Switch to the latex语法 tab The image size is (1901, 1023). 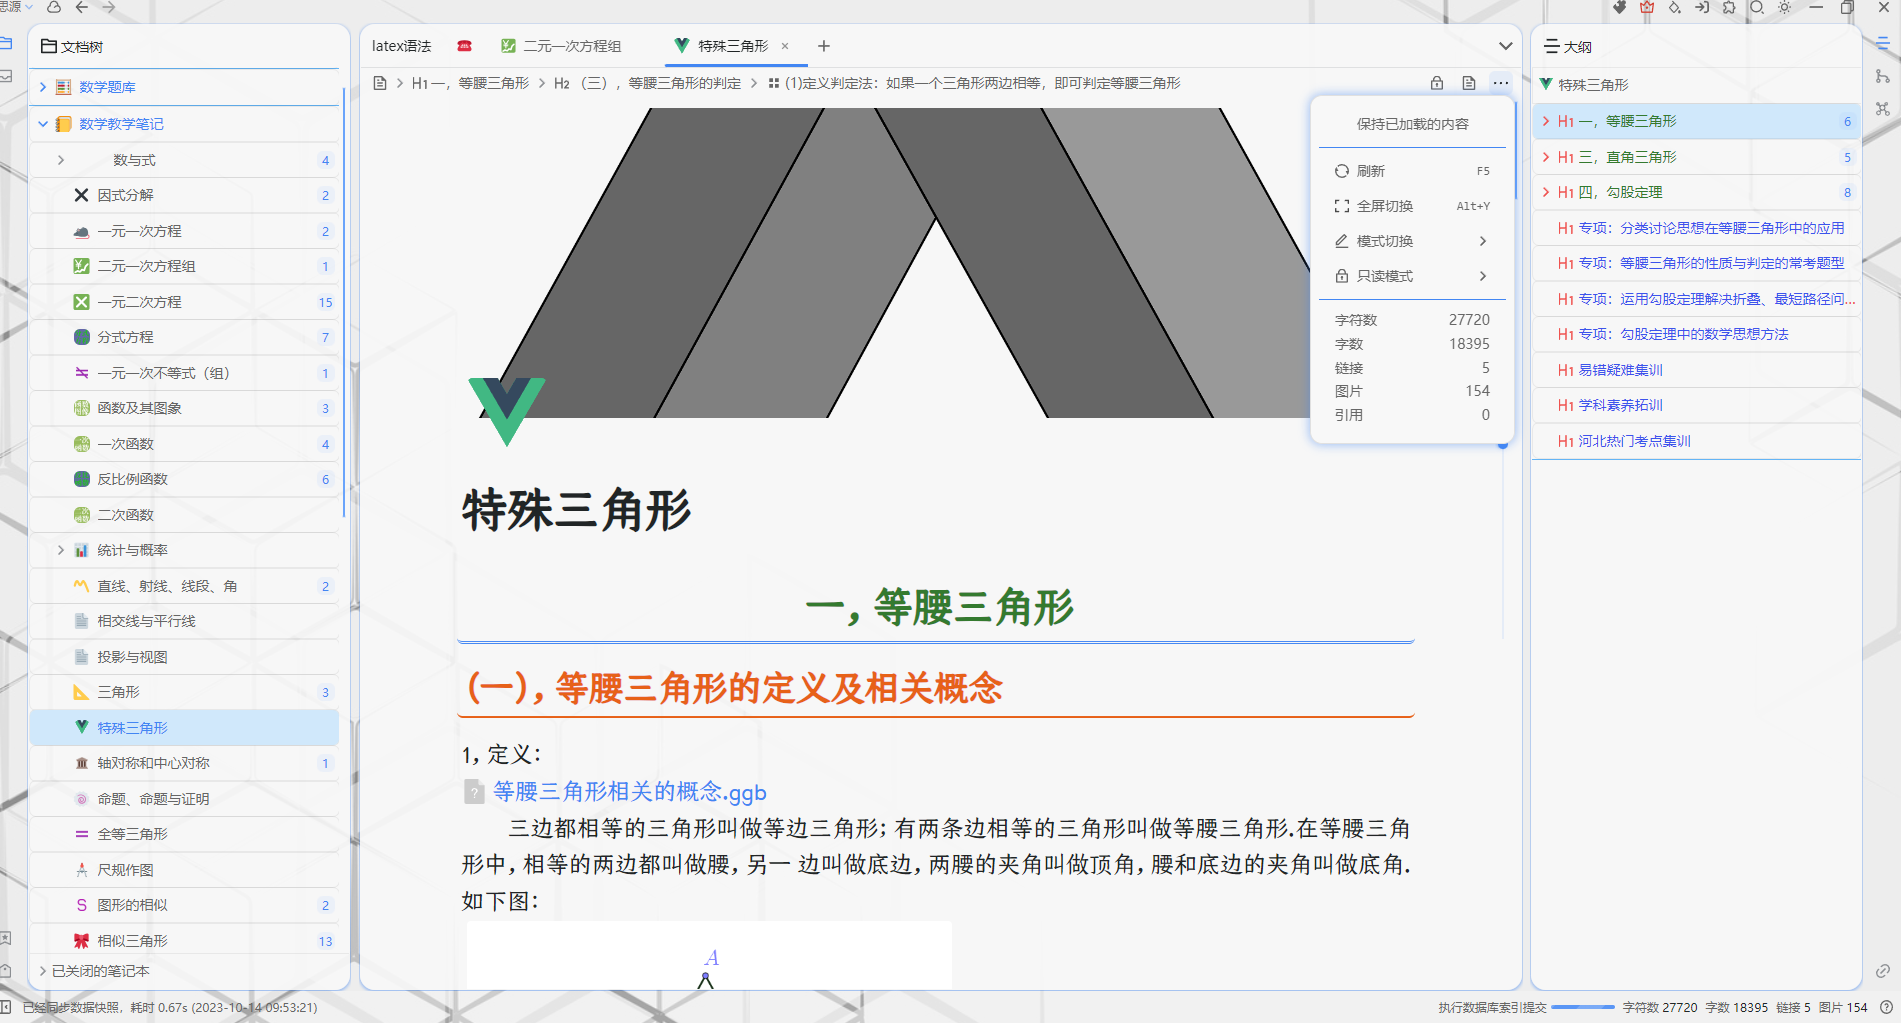400,45
